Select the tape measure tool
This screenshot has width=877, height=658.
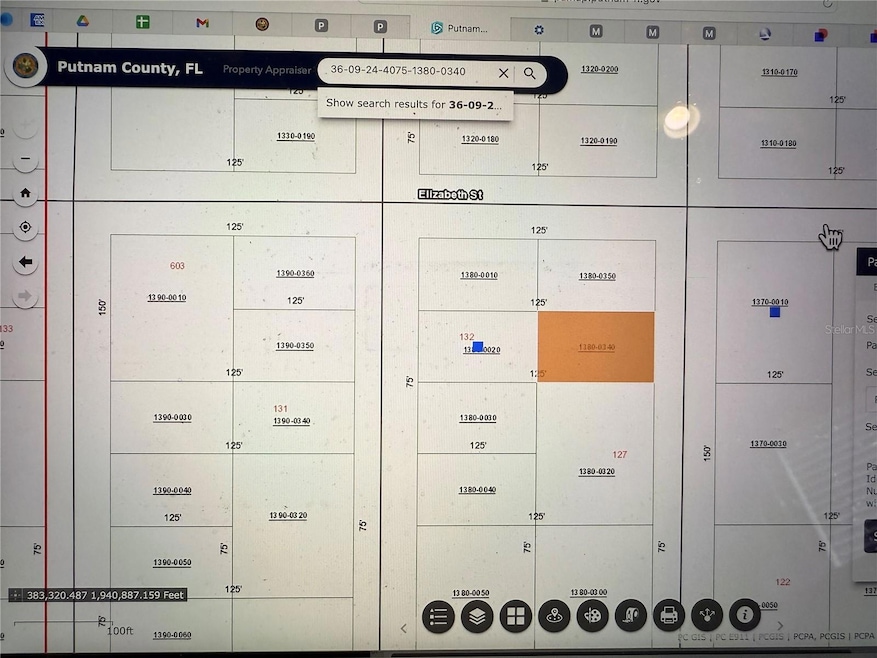[x=631, y=616]
